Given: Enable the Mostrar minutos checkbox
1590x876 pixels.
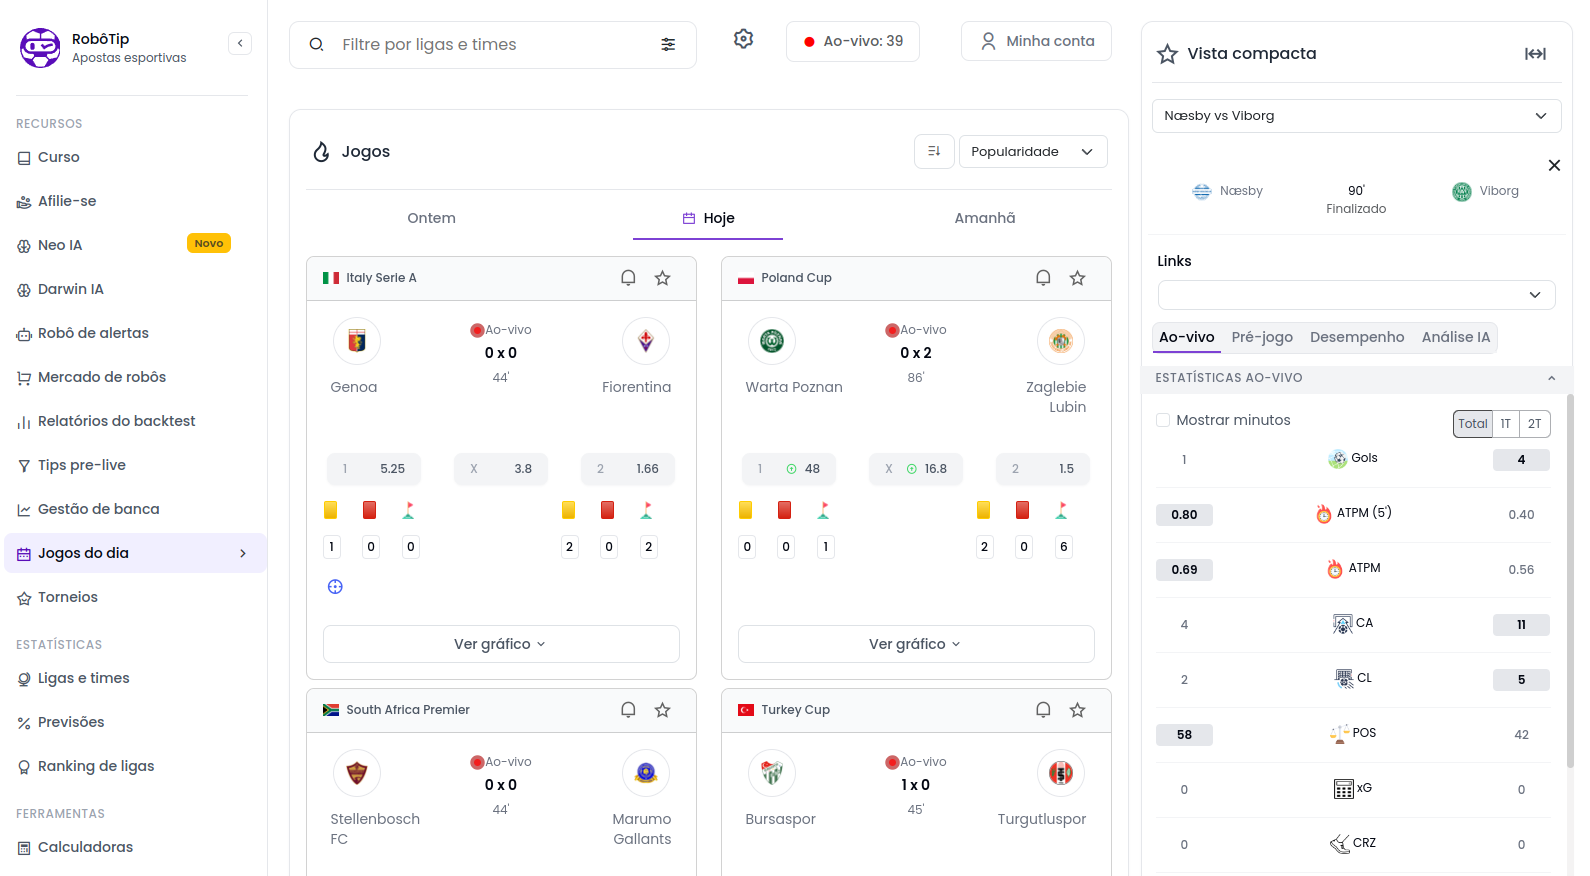Looking at the screenshot, I should pos(1163,420).
